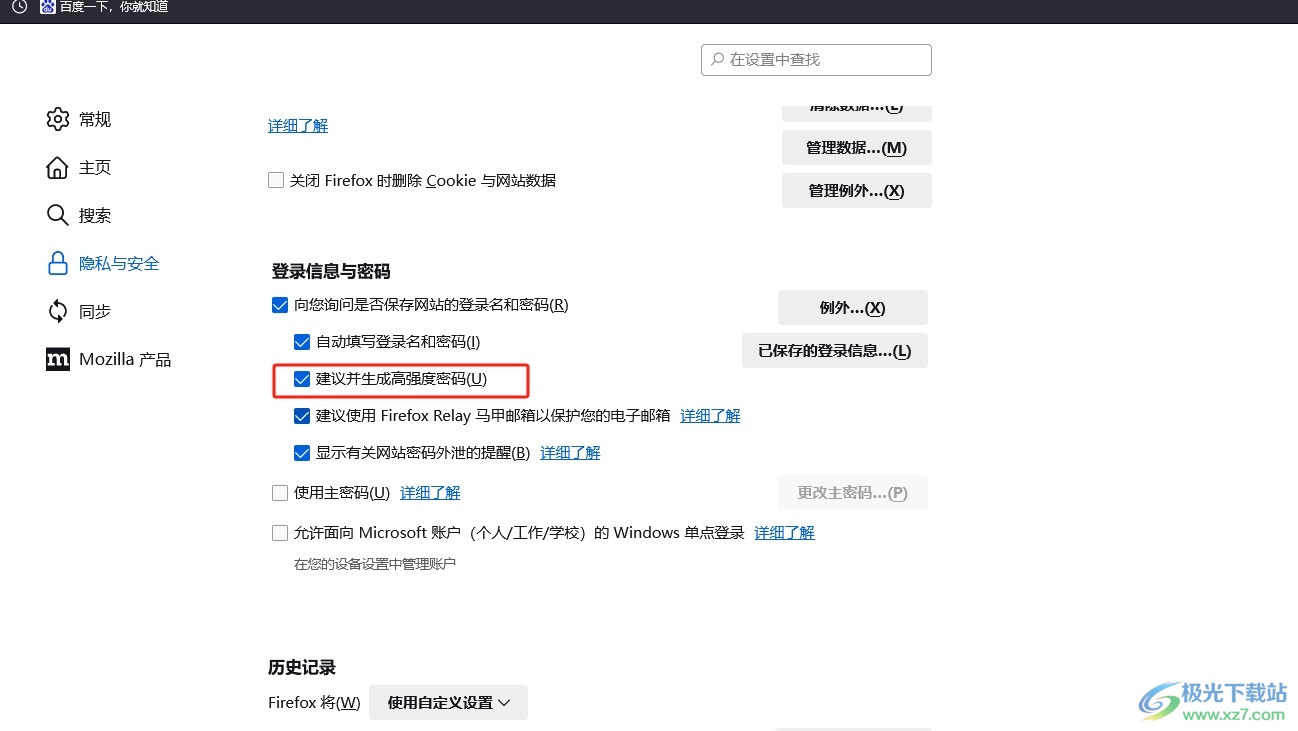Click 管理数据...(M) button
Viewport: 1298px width, 731px height.
(857, 147)
